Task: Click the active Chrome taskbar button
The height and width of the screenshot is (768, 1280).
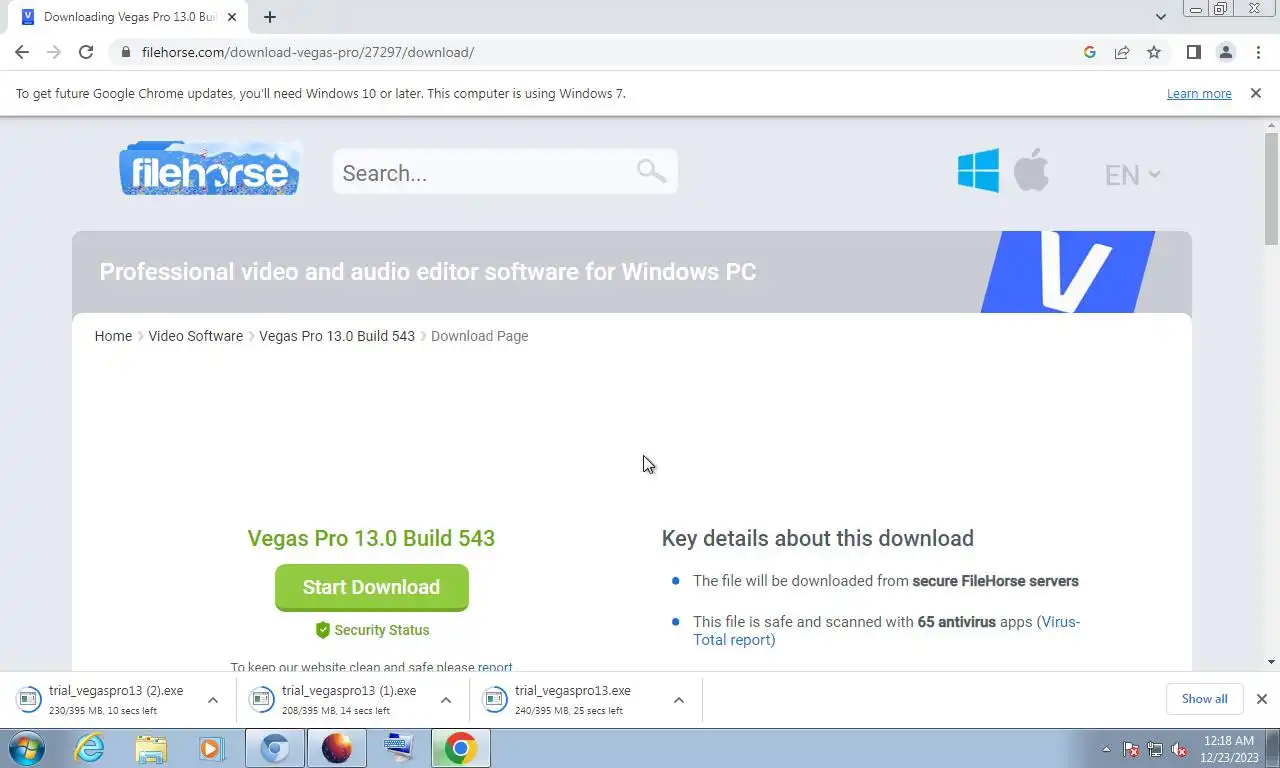Action: coord(460,748)
